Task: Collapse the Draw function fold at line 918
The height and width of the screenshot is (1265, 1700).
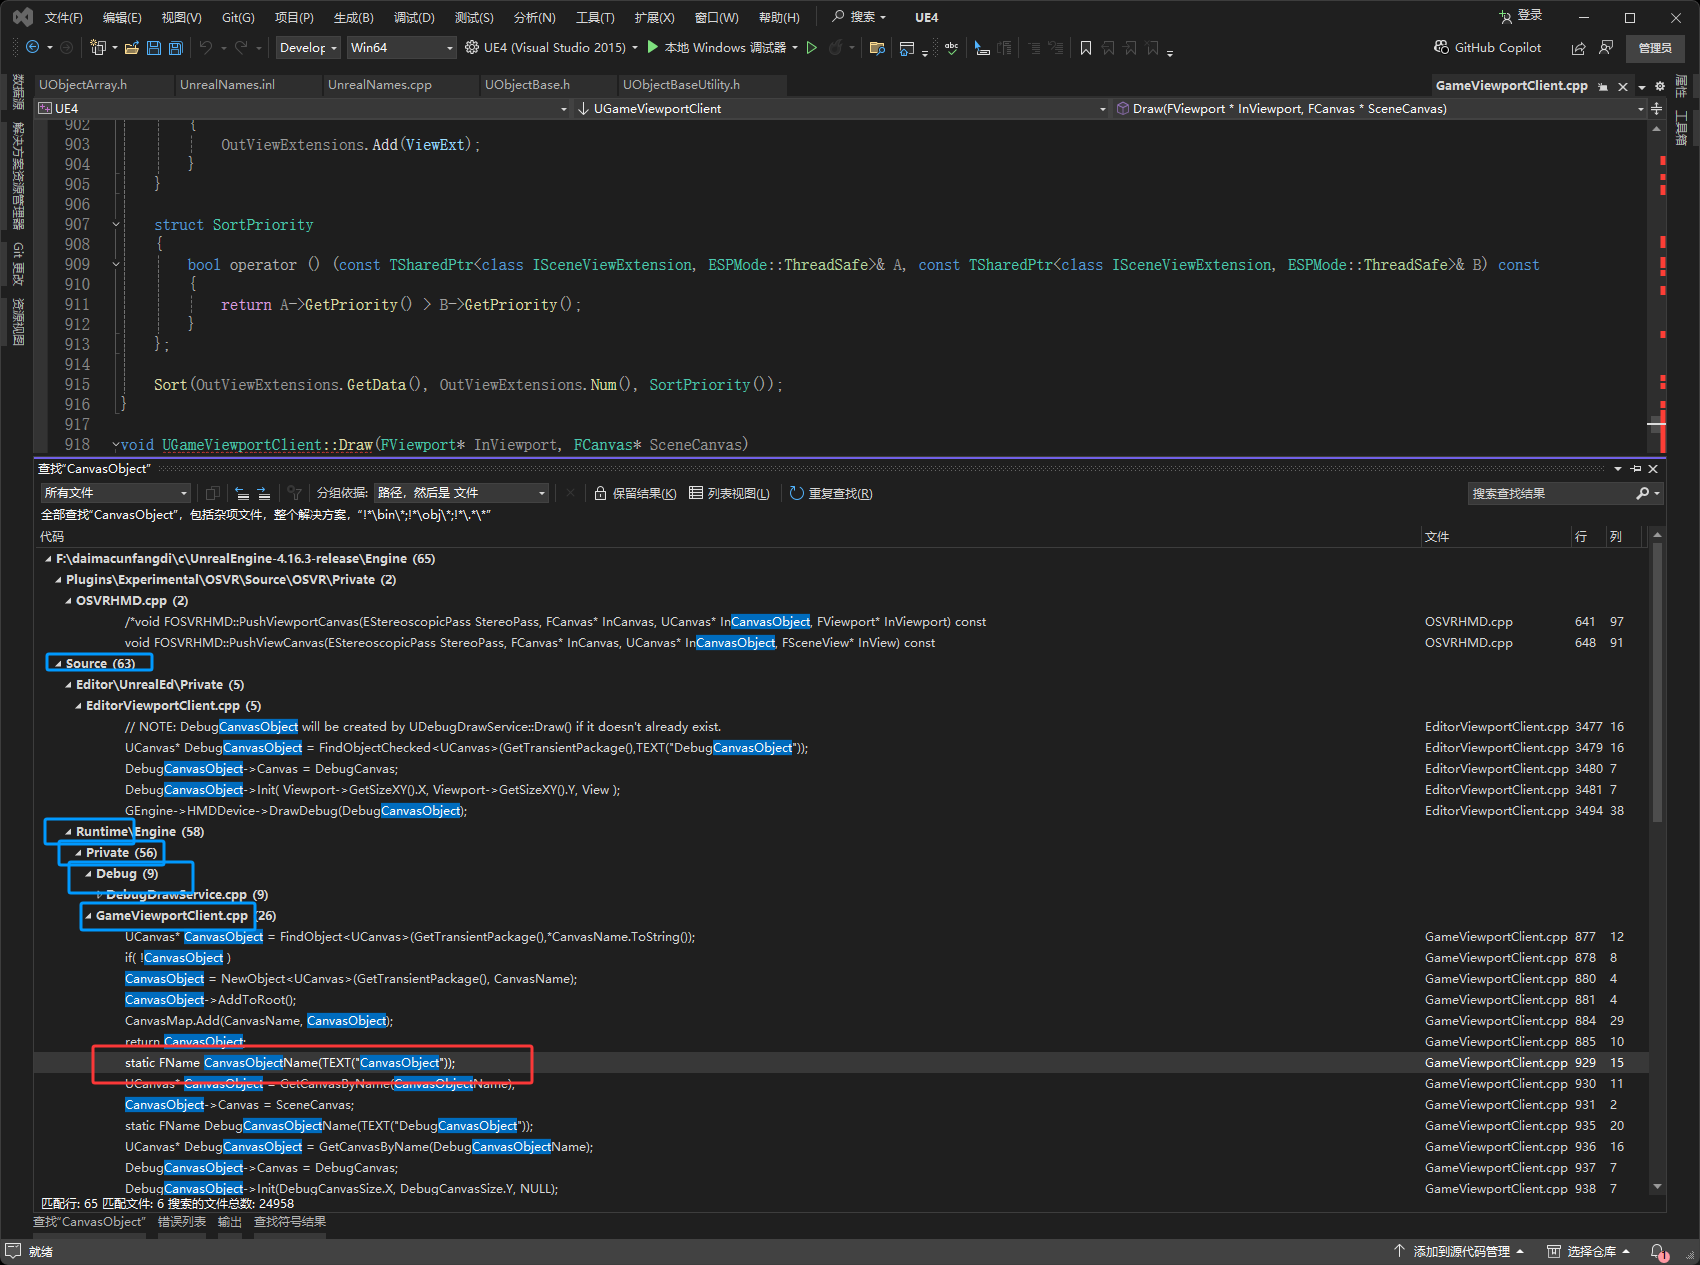Action: tap(116, 445)
